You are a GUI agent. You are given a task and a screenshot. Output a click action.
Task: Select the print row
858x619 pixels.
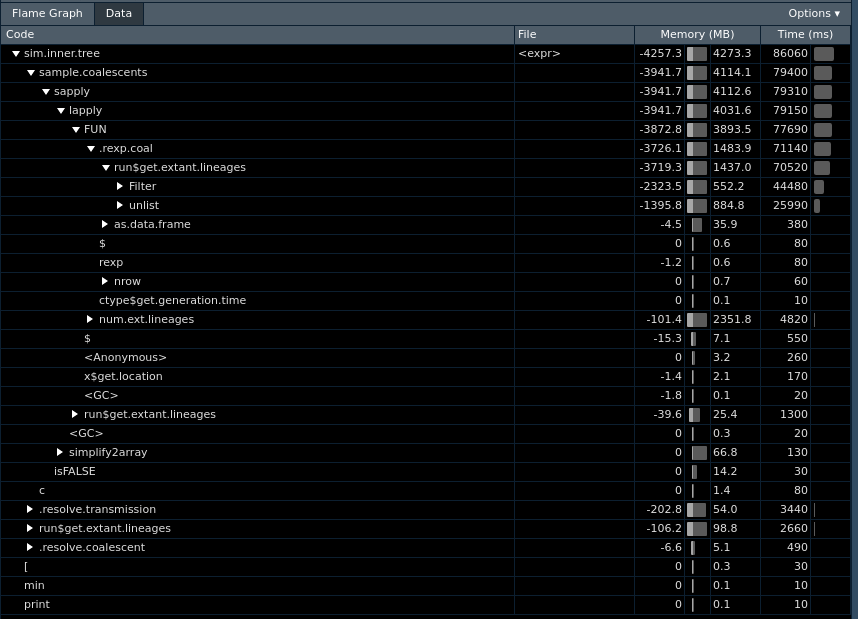[x=426, y=604]
